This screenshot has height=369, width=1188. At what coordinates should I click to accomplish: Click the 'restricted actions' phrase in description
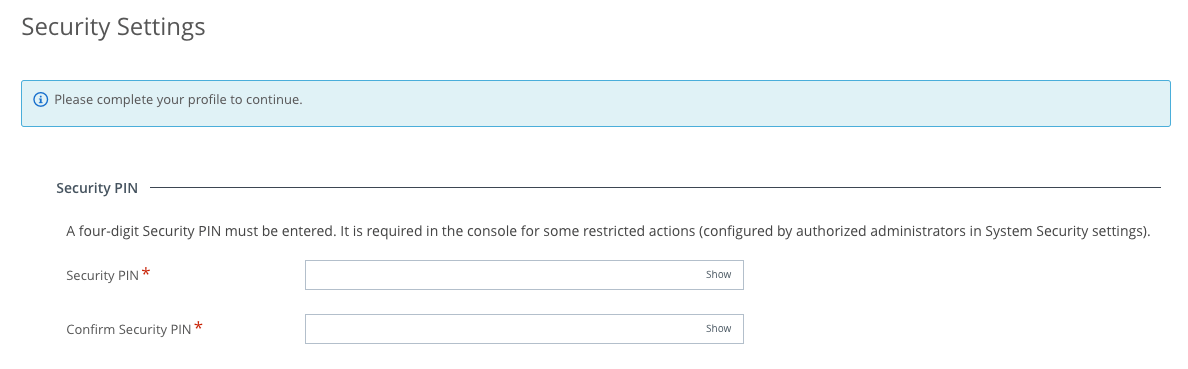click(642, 232)
